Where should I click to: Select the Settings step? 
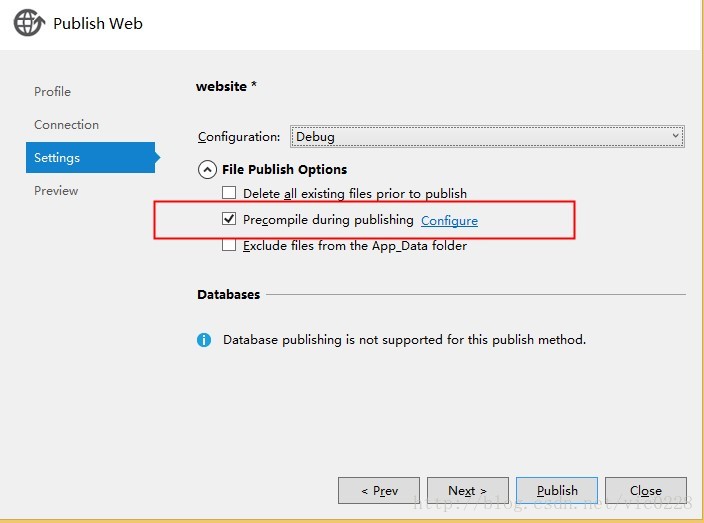coord(90,158)
